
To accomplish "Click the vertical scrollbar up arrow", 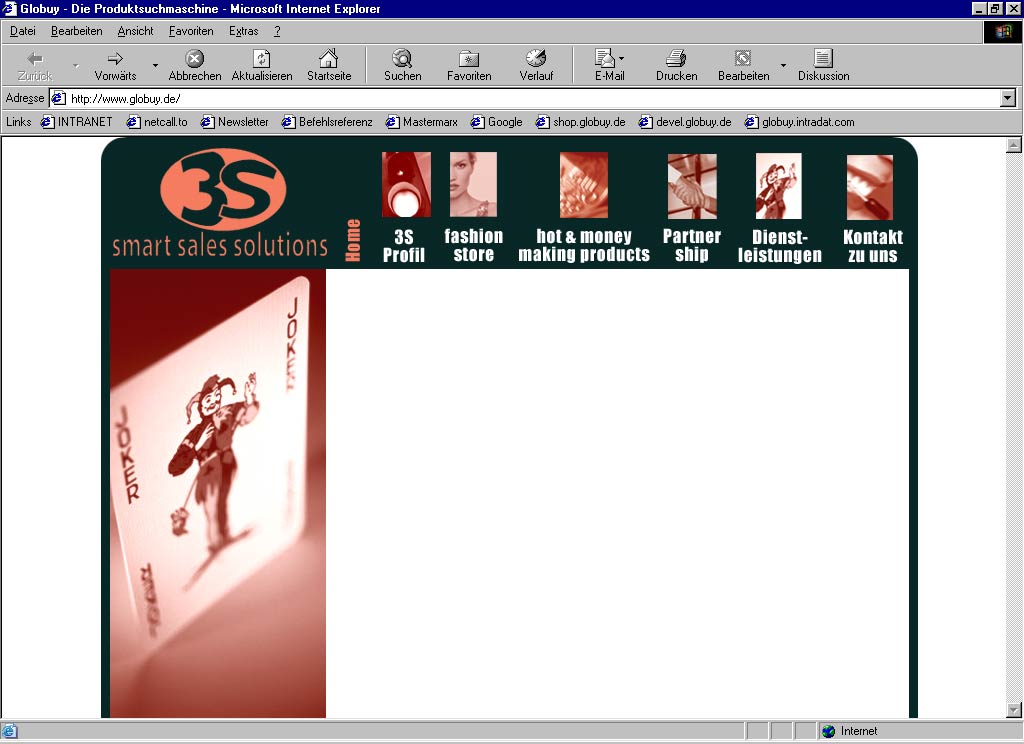I will tap(1014, 144).
